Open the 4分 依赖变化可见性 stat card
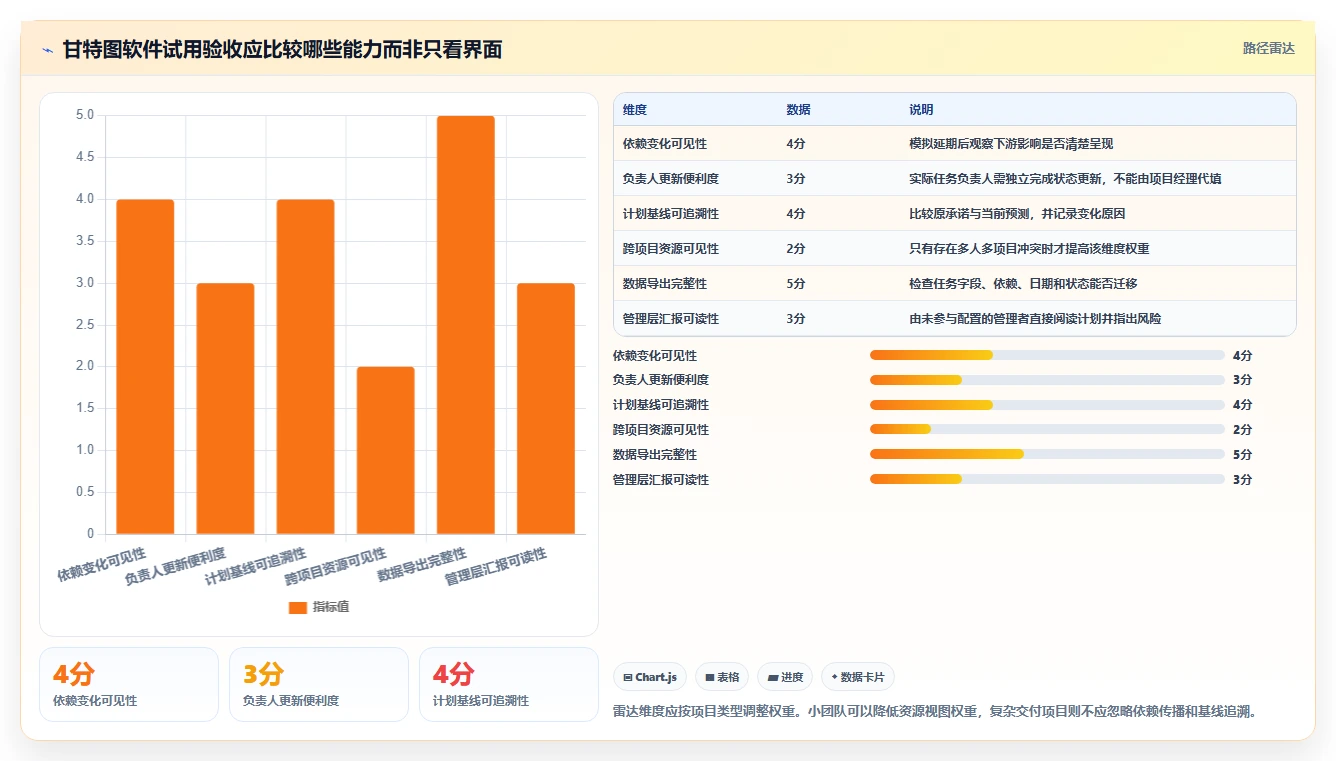This screenshot has width=1336, height=761. point(129,684)
